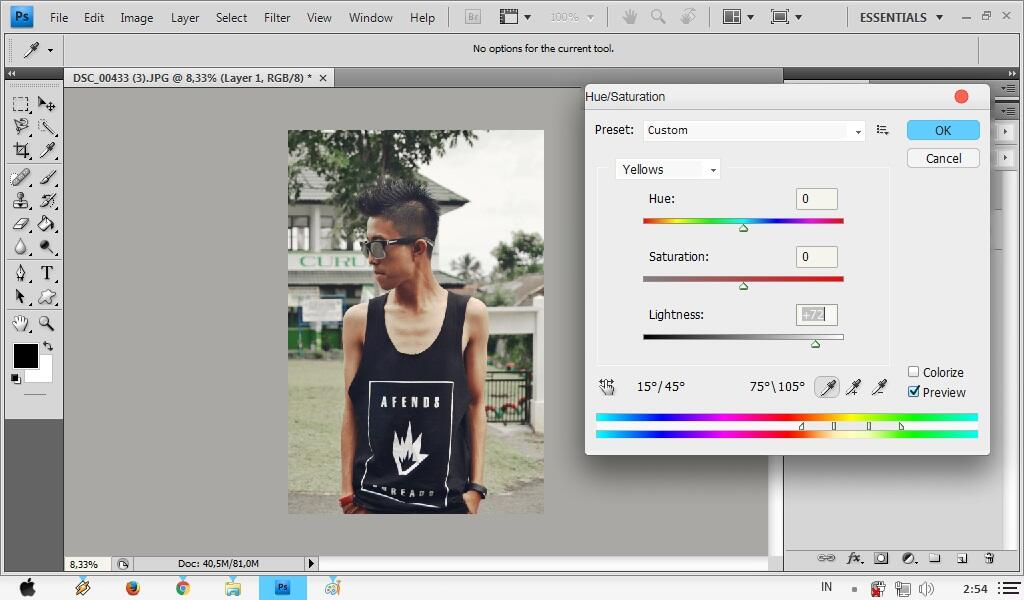The image size is (1024, 600).
Task: Toggle the sample eyedropper button
Action: [x=827, y=387]
